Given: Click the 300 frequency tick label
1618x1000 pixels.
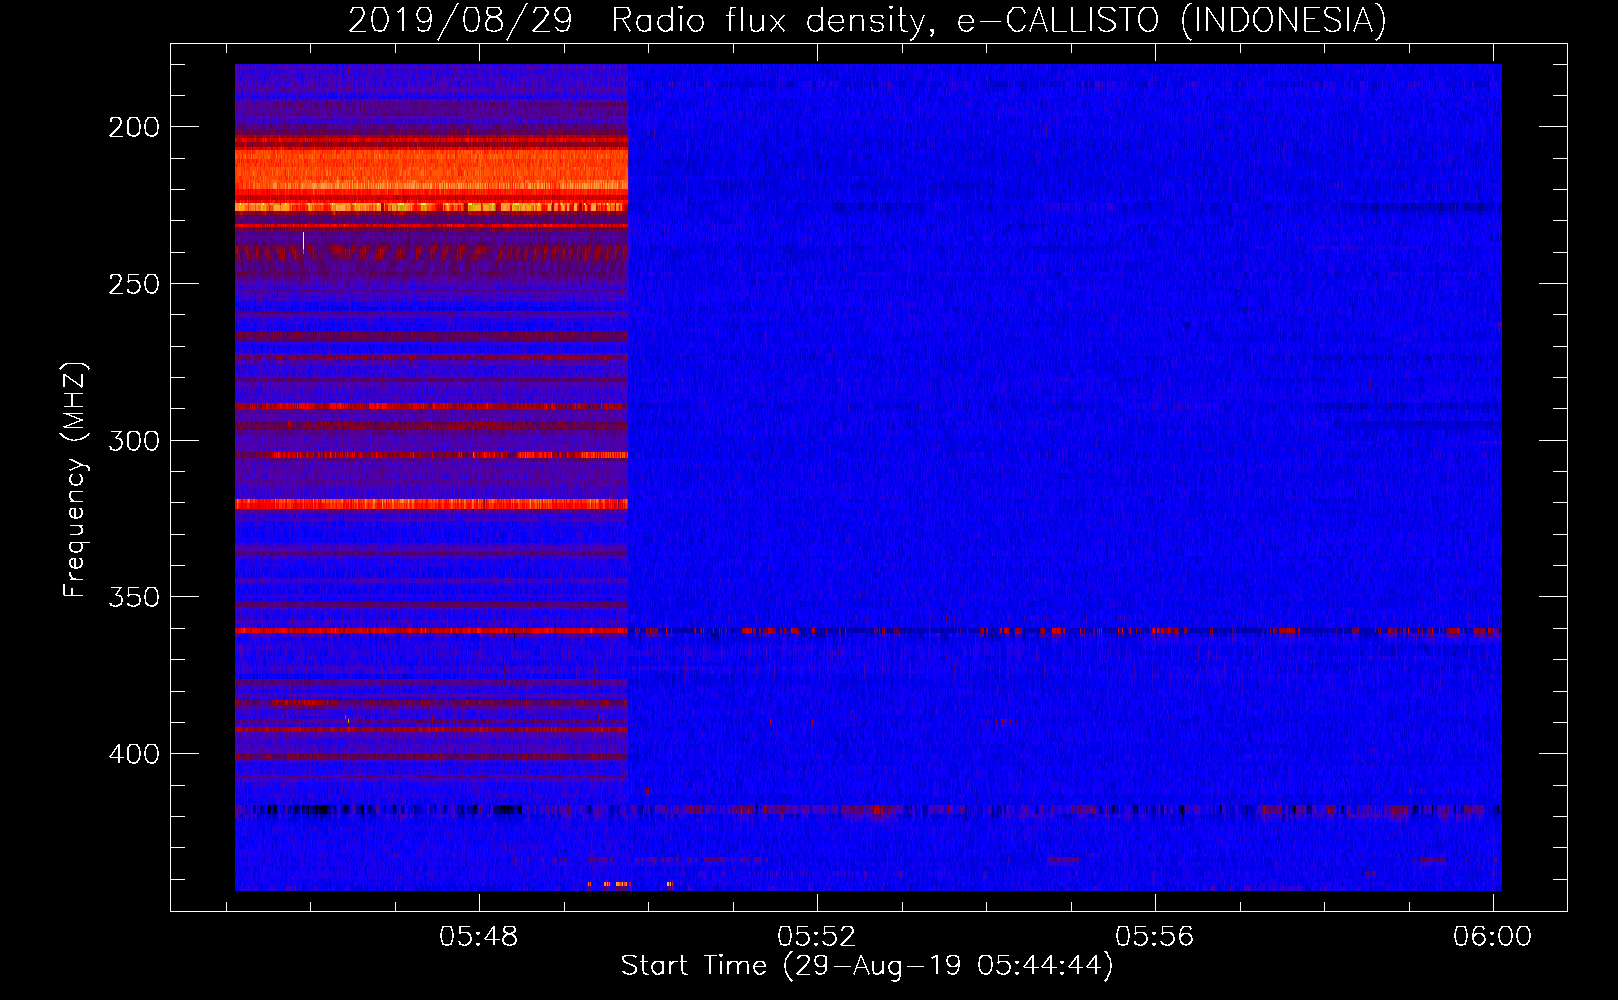Looking at the screenshot, I should coord(134,441).
